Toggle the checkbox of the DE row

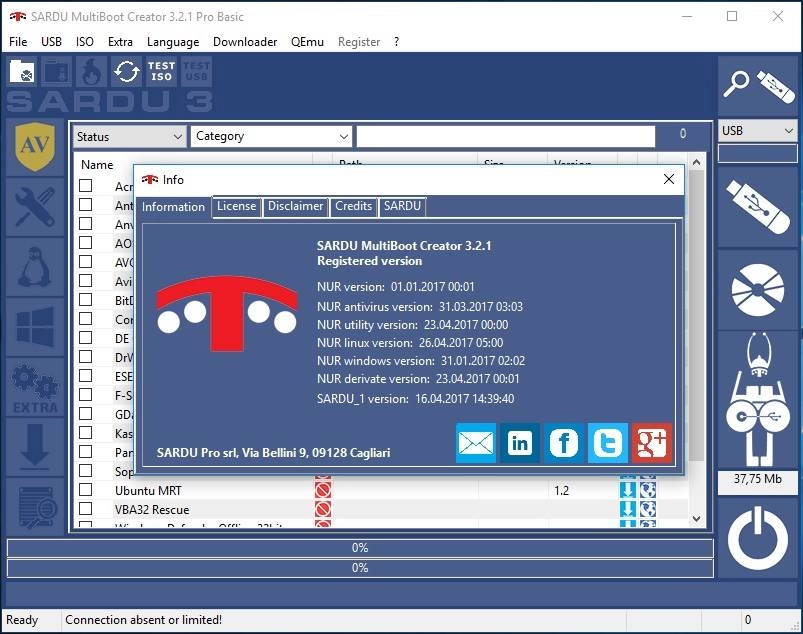point(86,338)
